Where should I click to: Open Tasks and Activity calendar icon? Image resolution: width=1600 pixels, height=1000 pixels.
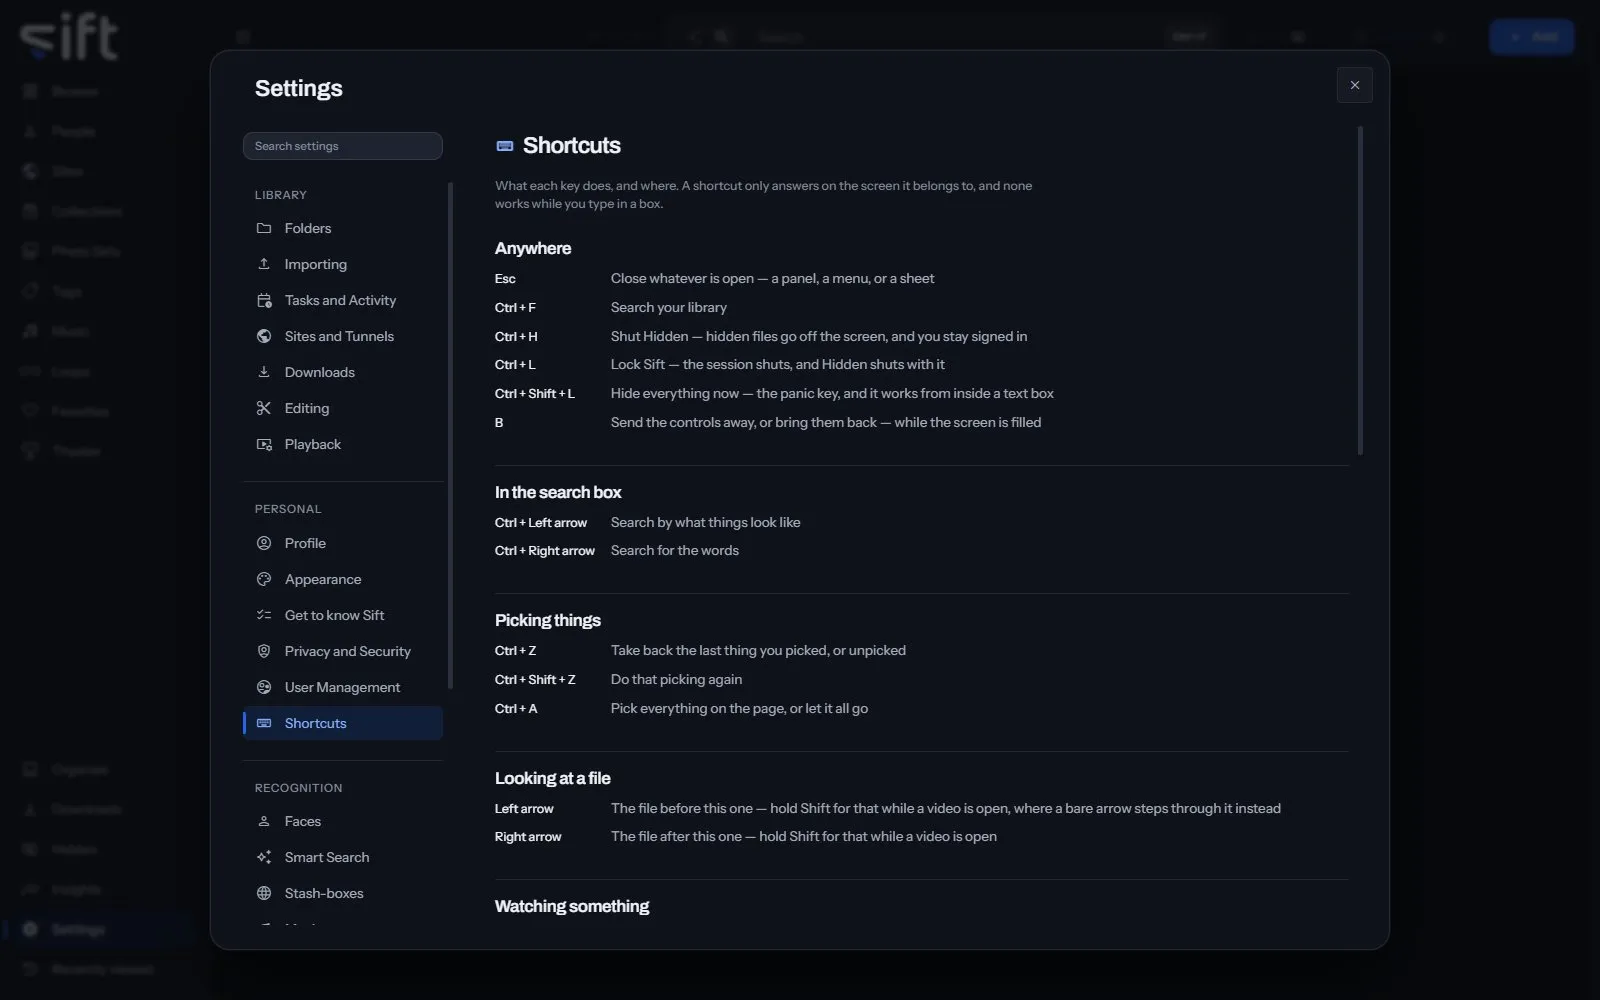pos(264,300)
